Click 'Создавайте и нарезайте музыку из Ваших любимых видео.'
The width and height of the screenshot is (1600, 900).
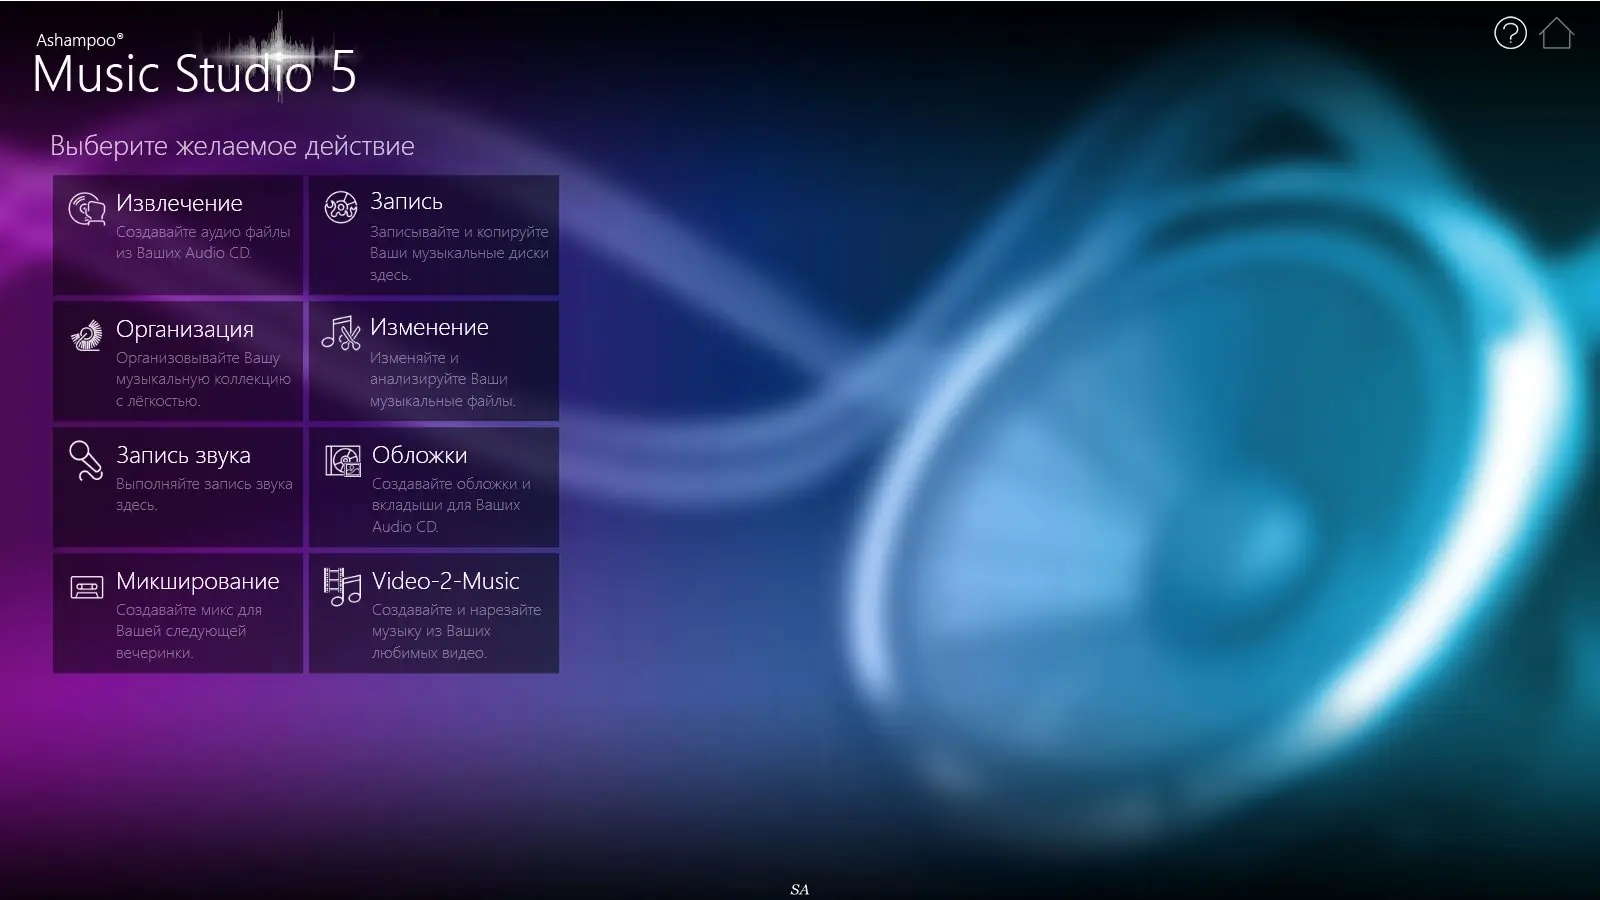(x=456, y=631)
